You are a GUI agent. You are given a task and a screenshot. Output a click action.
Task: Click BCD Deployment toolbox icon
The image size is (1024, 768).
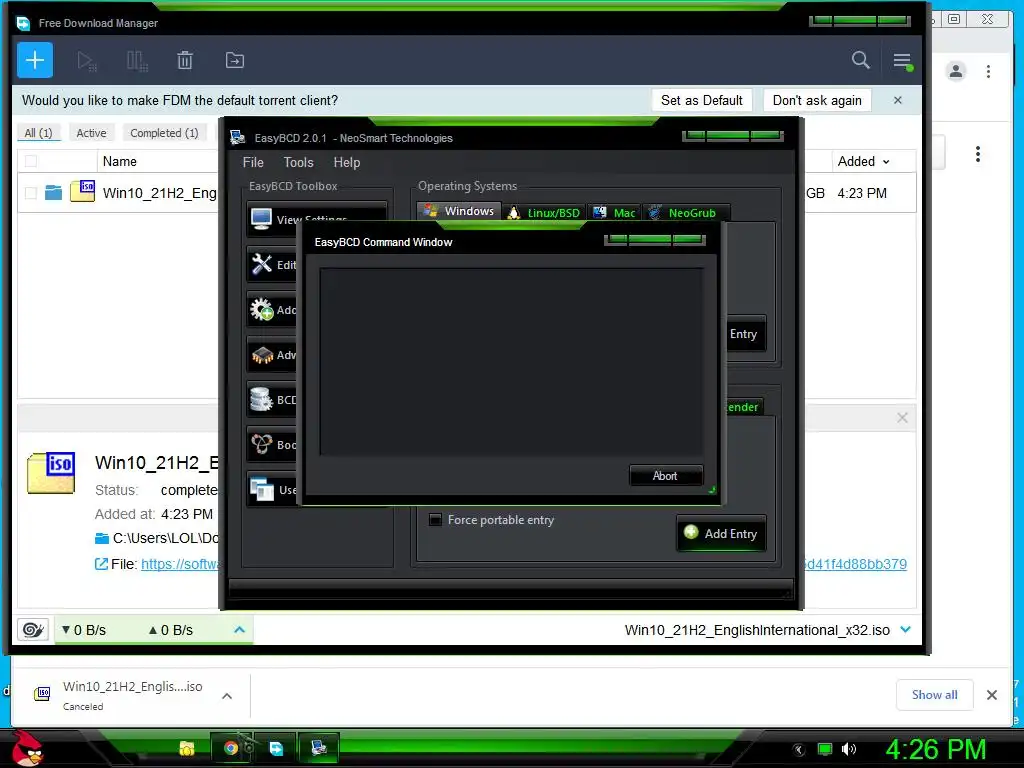262,444
